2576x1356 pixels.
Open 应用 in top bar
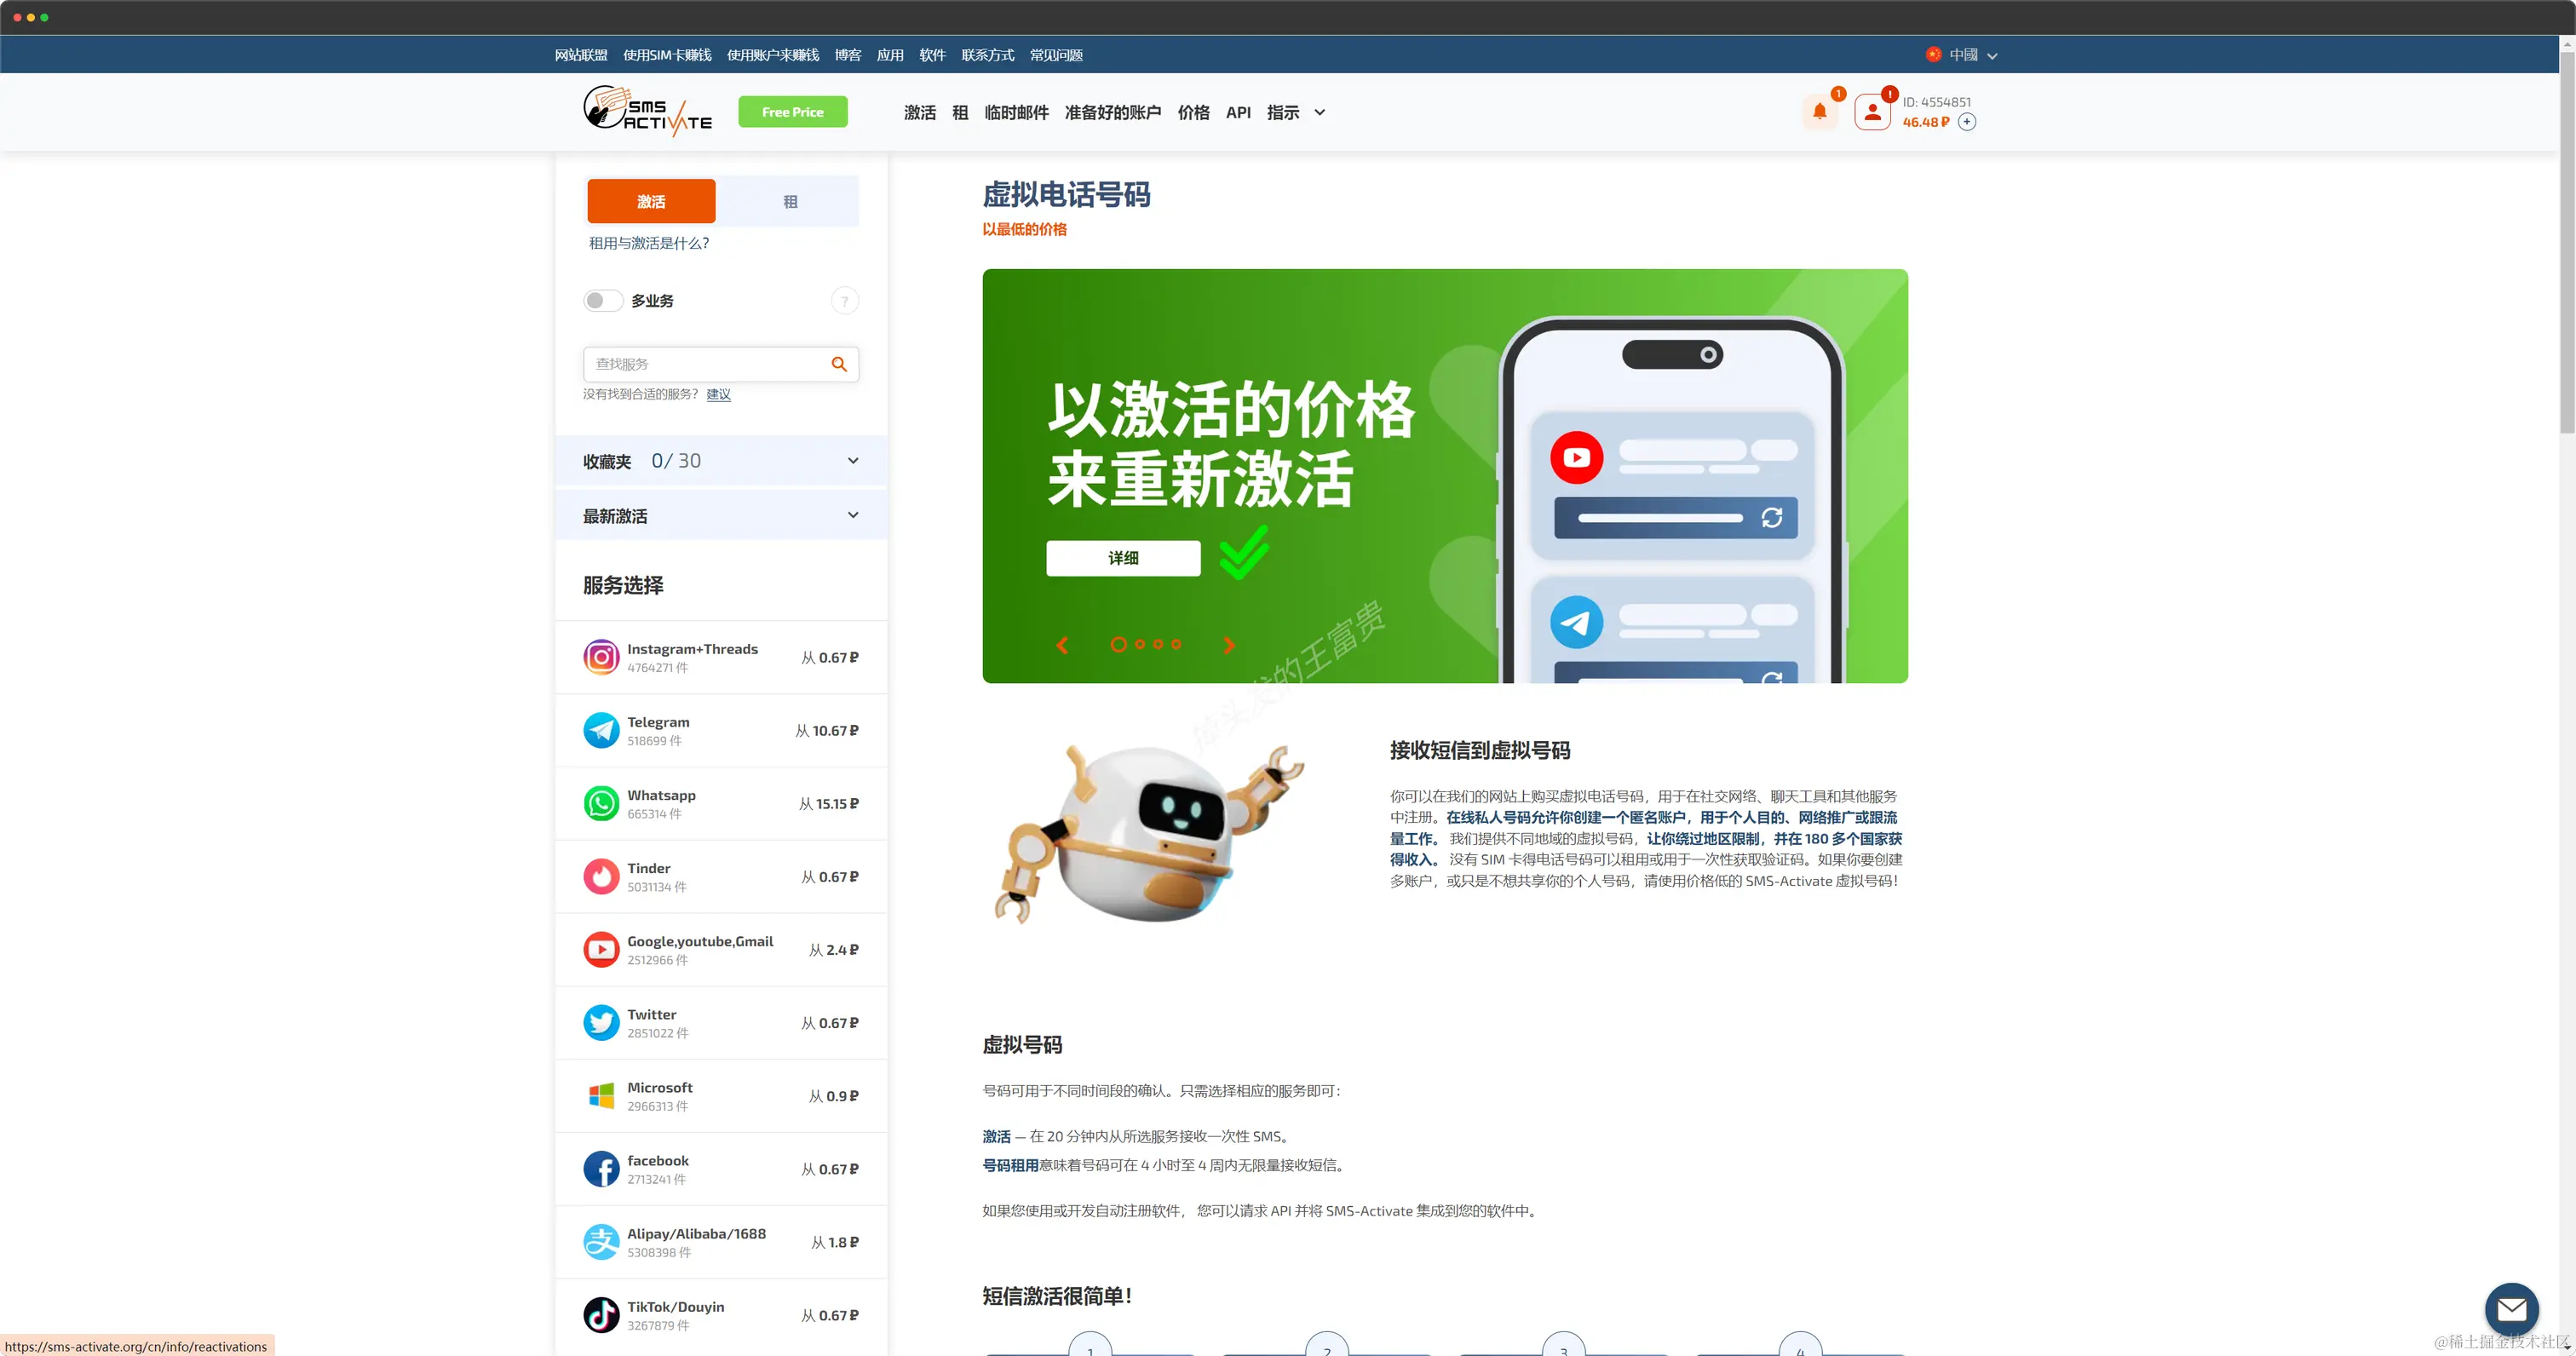coord(890,55)
